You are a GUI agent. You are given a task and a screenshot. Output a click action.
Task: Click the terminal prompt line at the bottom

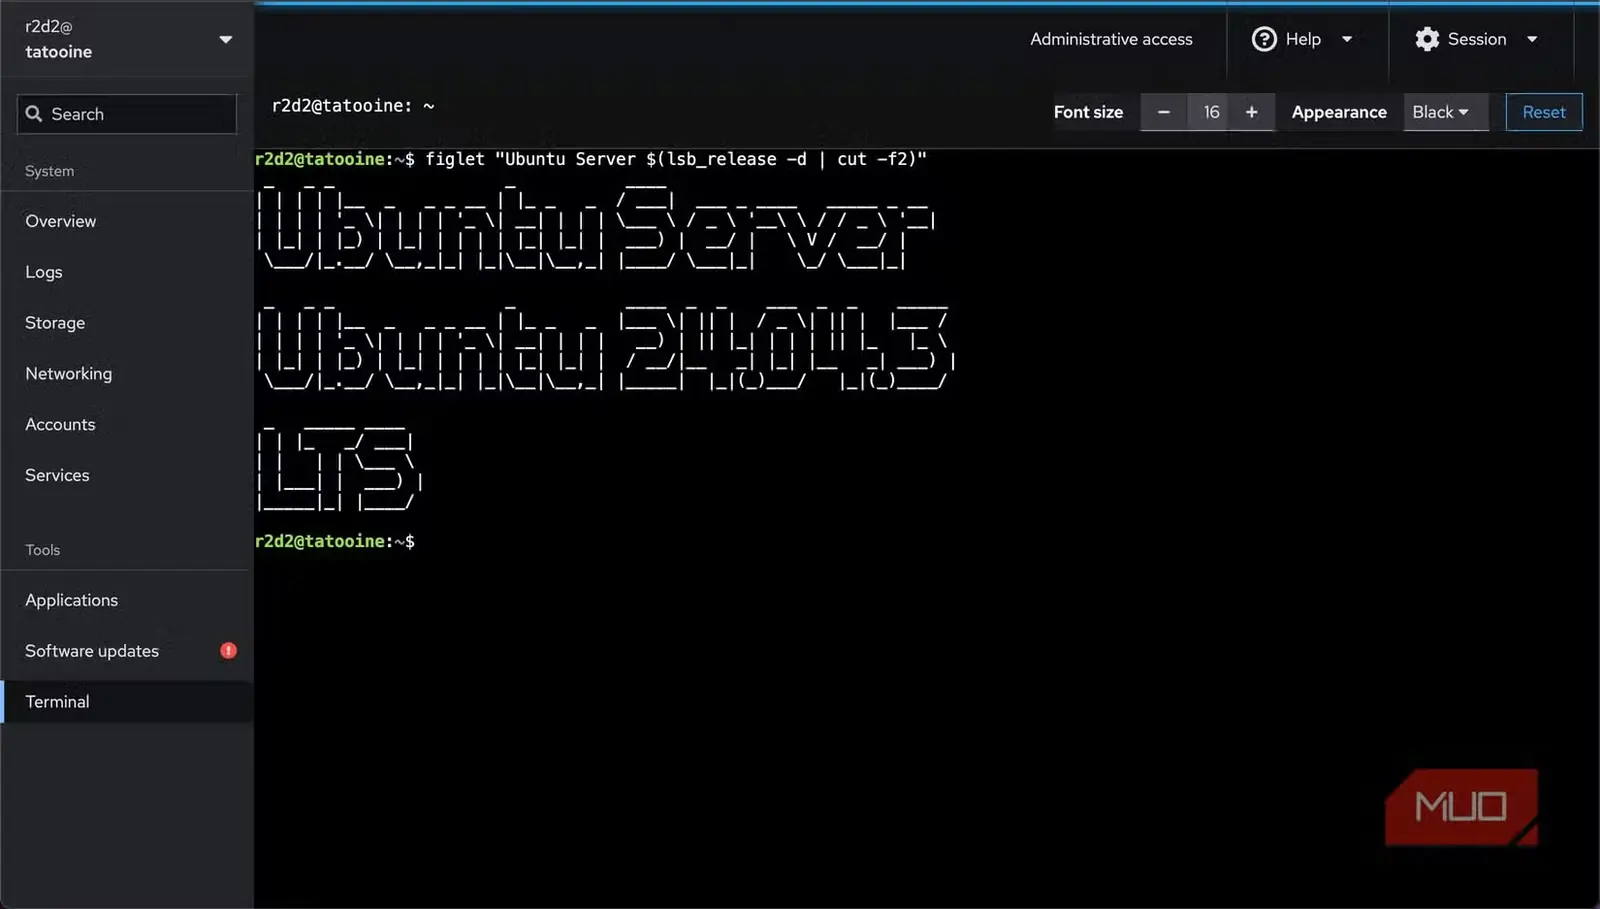335,541
